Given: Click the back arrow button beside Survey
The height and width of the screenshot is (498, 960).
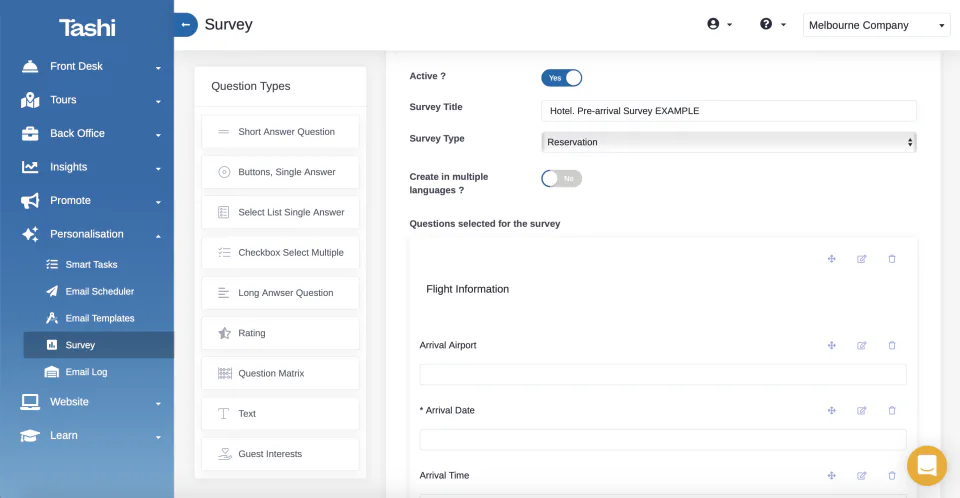Looking at the screenshot, I should pos(185,25).
